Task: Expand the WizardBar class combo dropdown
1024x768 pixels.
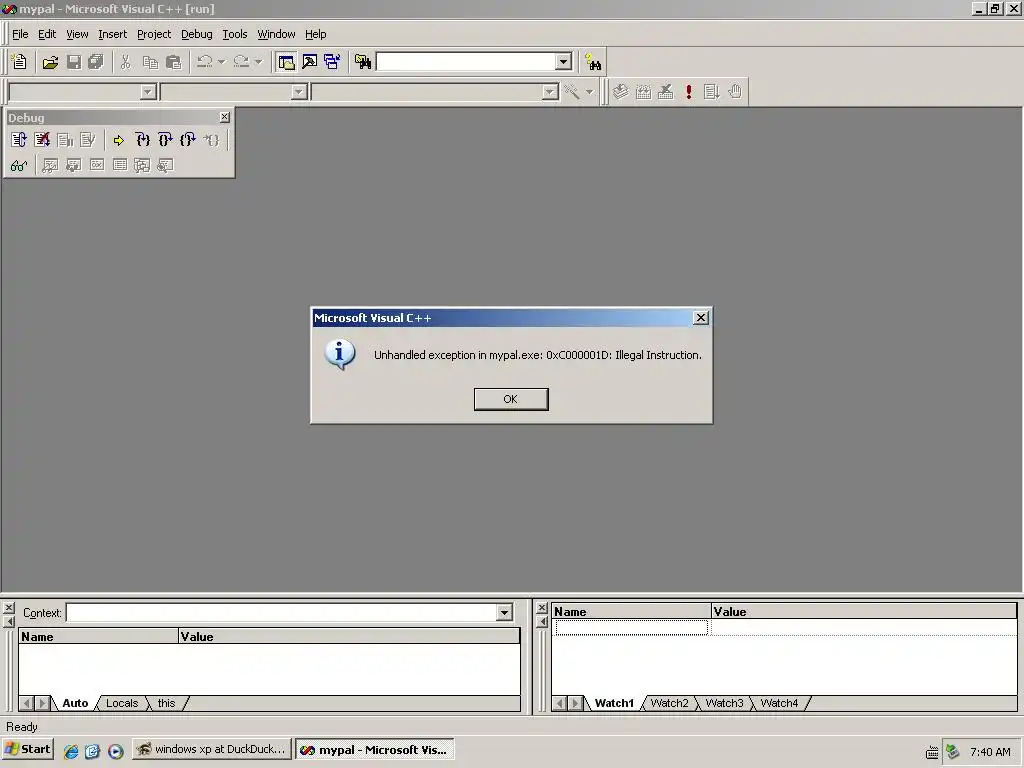Action: click(148, 92)
